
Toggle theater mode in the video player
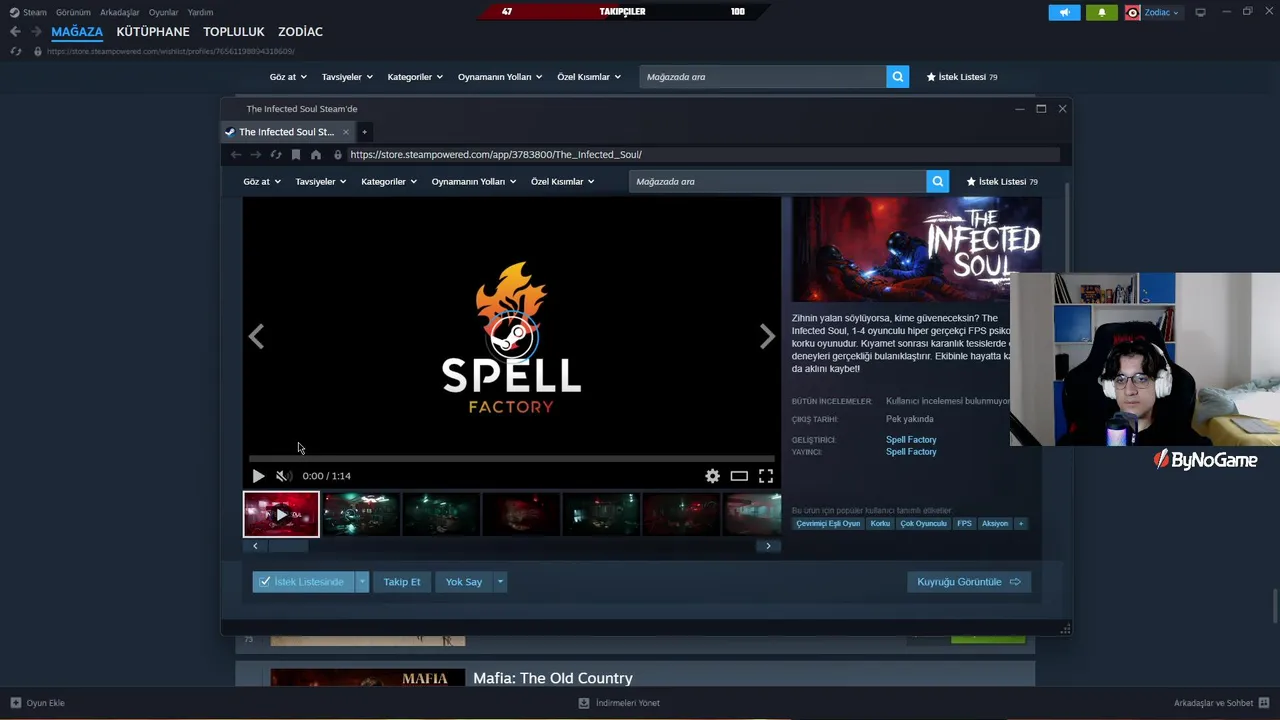click(x=739, y=476)
